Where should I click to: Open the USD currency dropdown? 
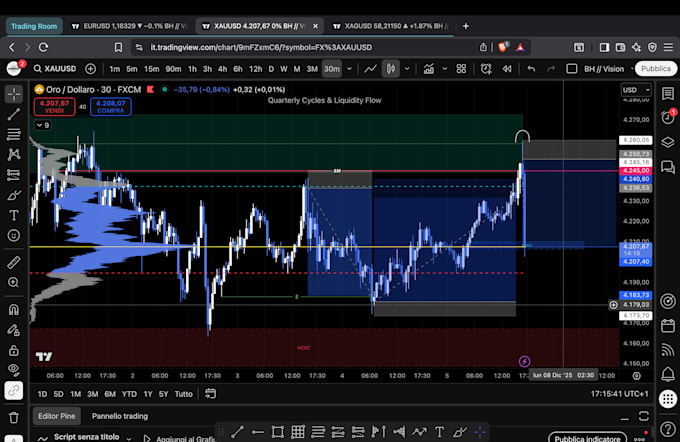coord(636,90)
